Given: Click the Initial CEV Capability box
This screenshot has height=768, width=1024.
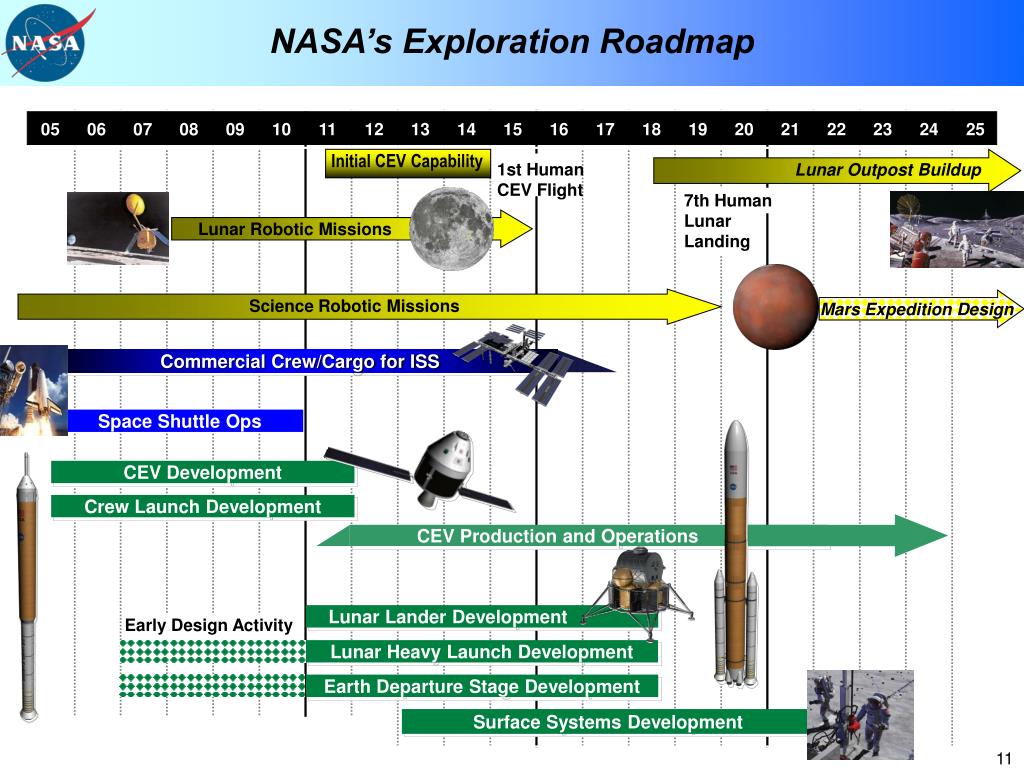Looking at the screenshot, I should 408,163.
